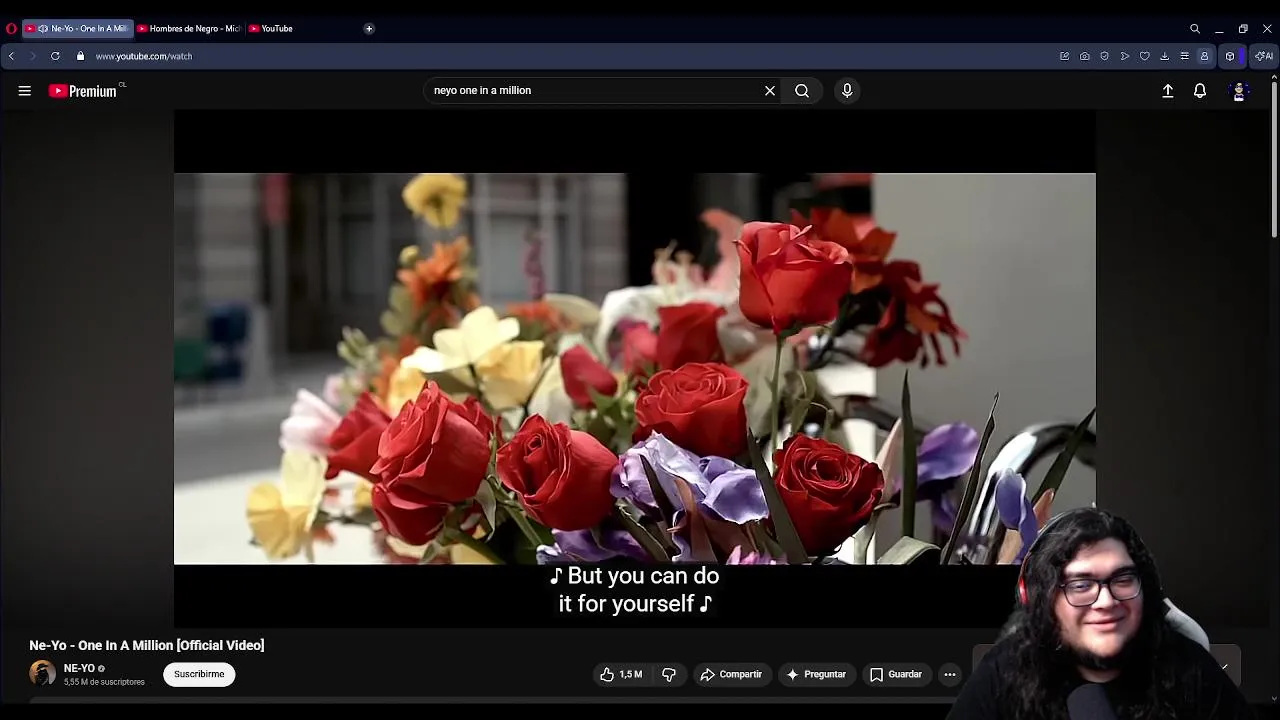Go to YouTube Premium home logo
Viewport: 1280px width, 720px height.
pos(83,91)
